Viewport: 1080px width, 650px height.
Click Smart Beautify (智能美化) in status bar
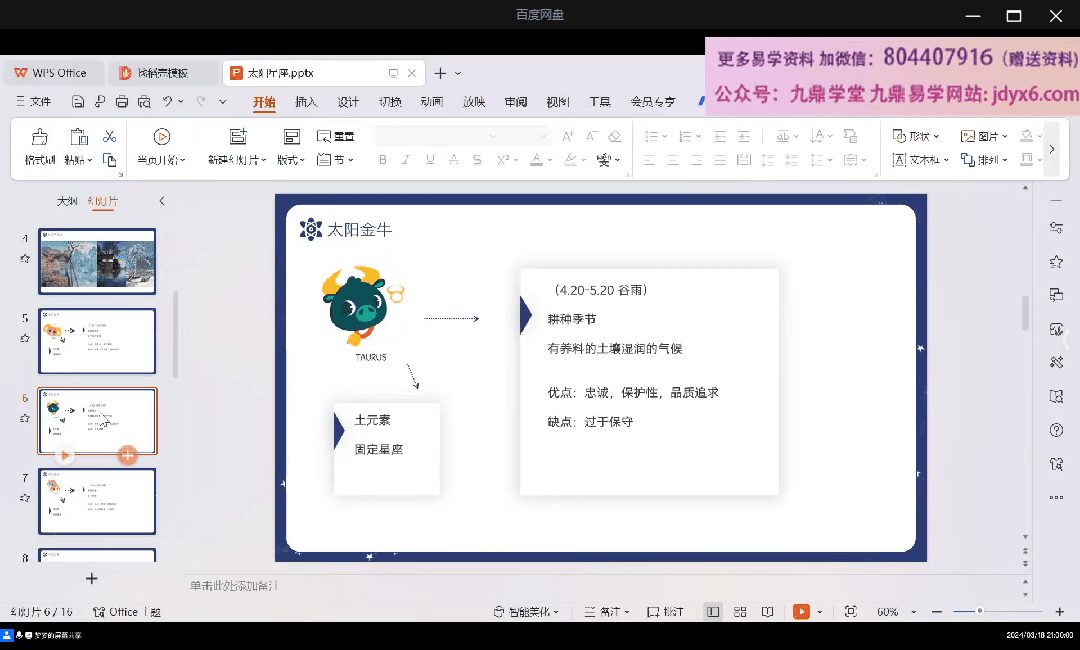526,611
